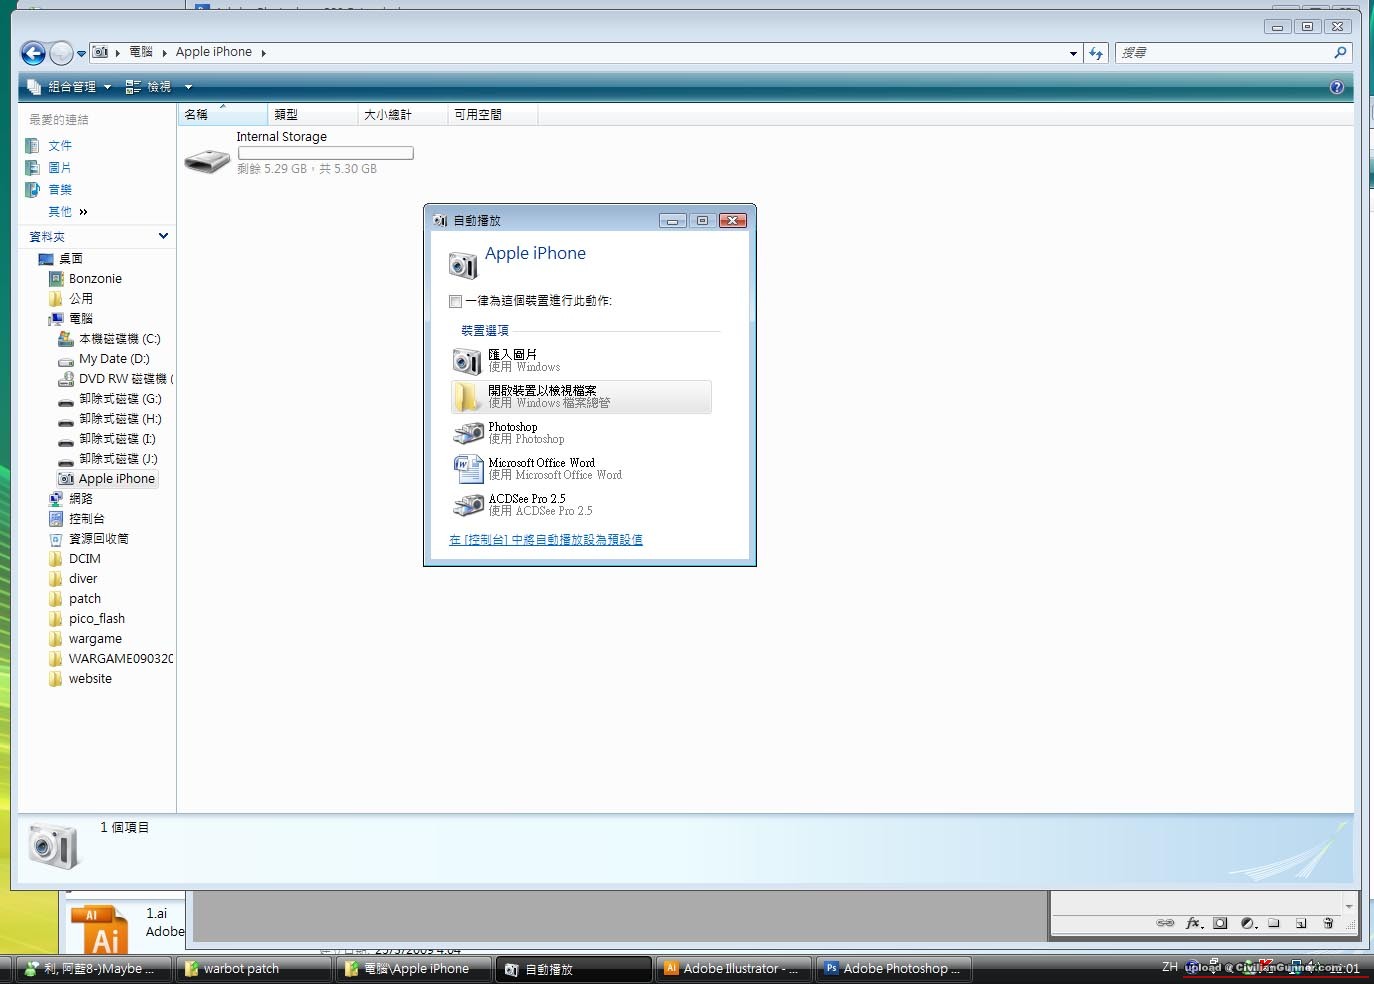Open device folder to view files
The width and height of the screenshot is (1374, 984).
(581, 397)
